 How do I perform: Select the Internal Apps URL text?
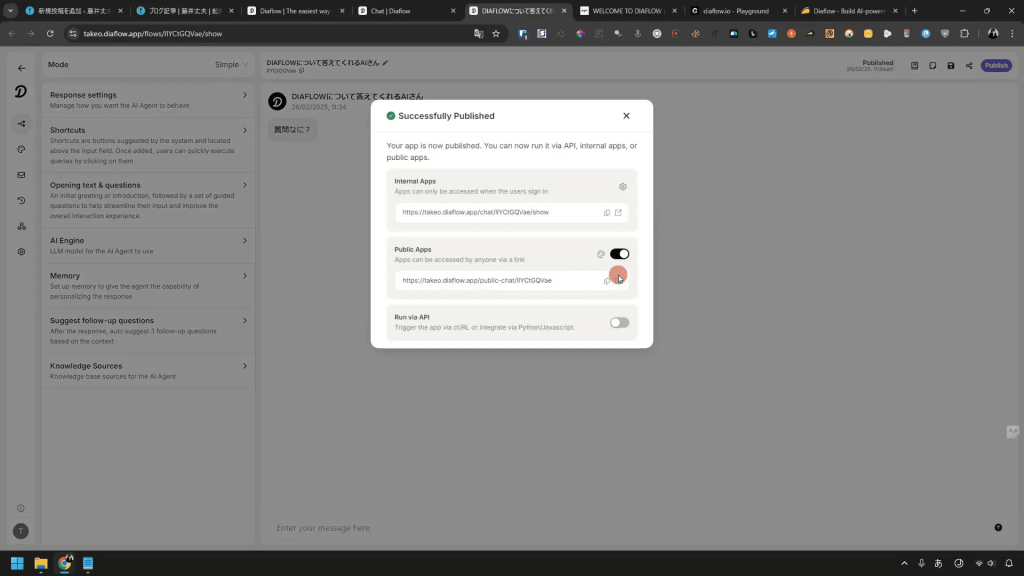click(475, 212)
